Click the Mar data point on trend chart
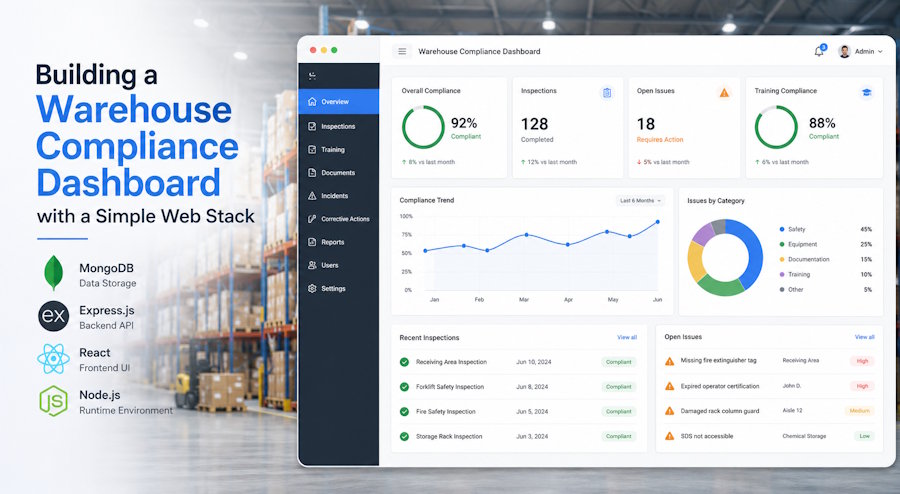 click(x=526, y=235)
